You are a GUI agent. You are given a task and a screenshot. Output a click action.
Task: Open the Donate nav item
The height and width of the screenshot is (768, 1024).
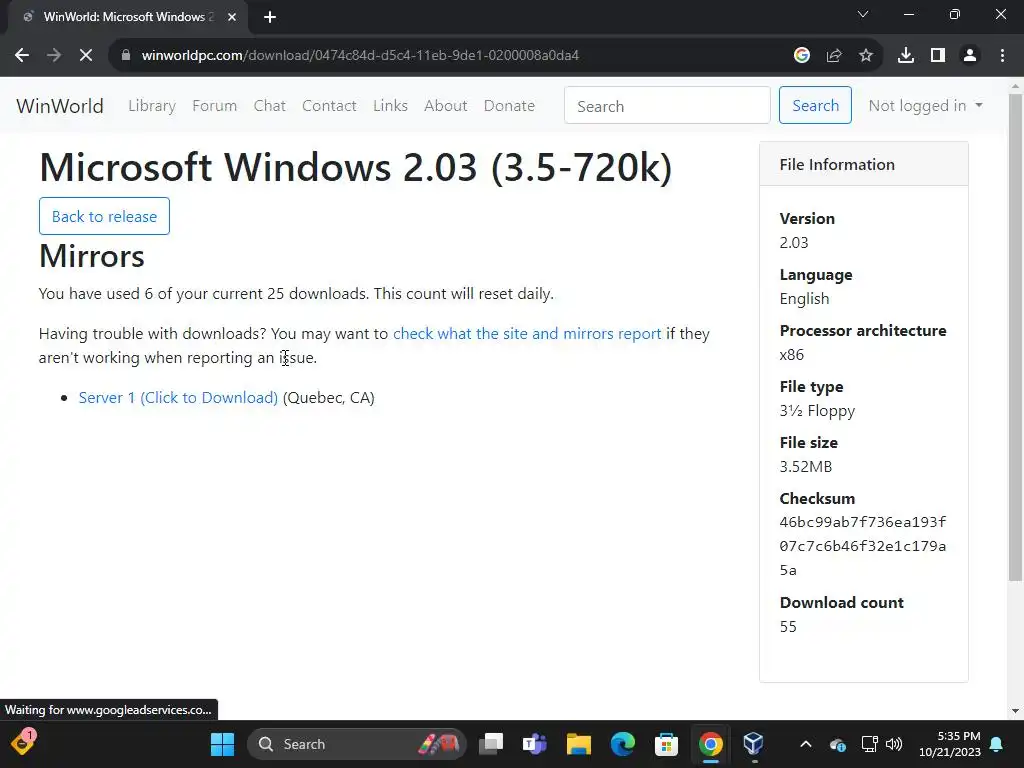[x=509, y=106]
